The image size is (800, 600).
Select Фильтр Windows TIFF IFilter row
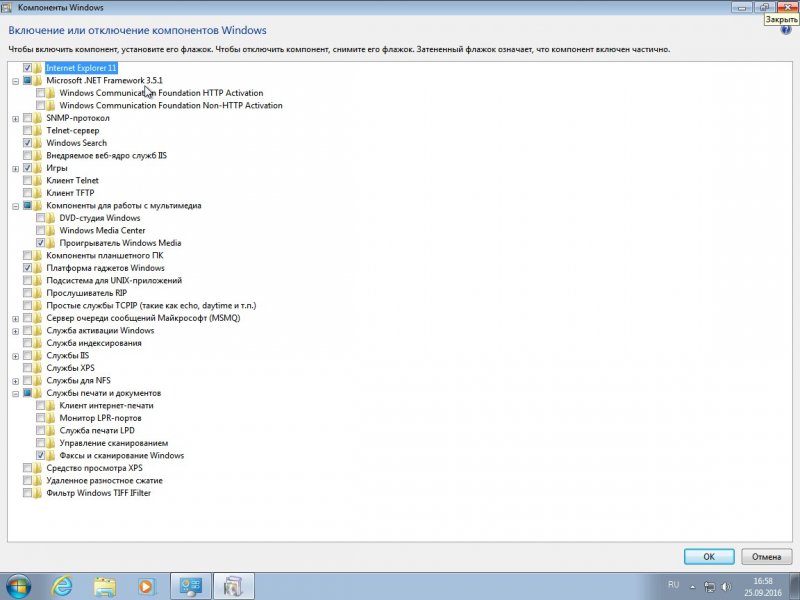98,493
